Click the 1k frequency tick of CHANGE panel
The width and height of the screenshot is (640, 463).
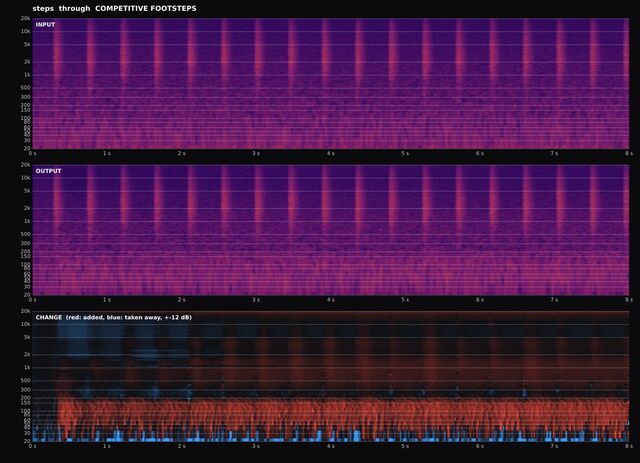pos(27,367)
